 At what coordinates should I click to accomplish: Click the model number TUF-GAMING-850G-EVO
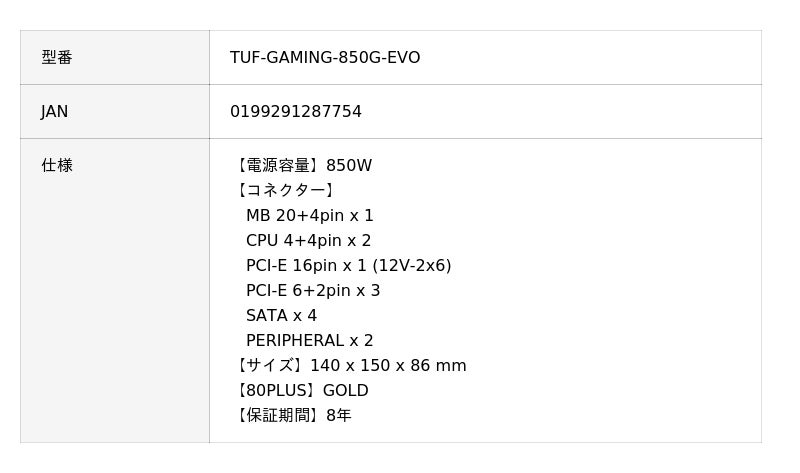click(x=325, y=58)
